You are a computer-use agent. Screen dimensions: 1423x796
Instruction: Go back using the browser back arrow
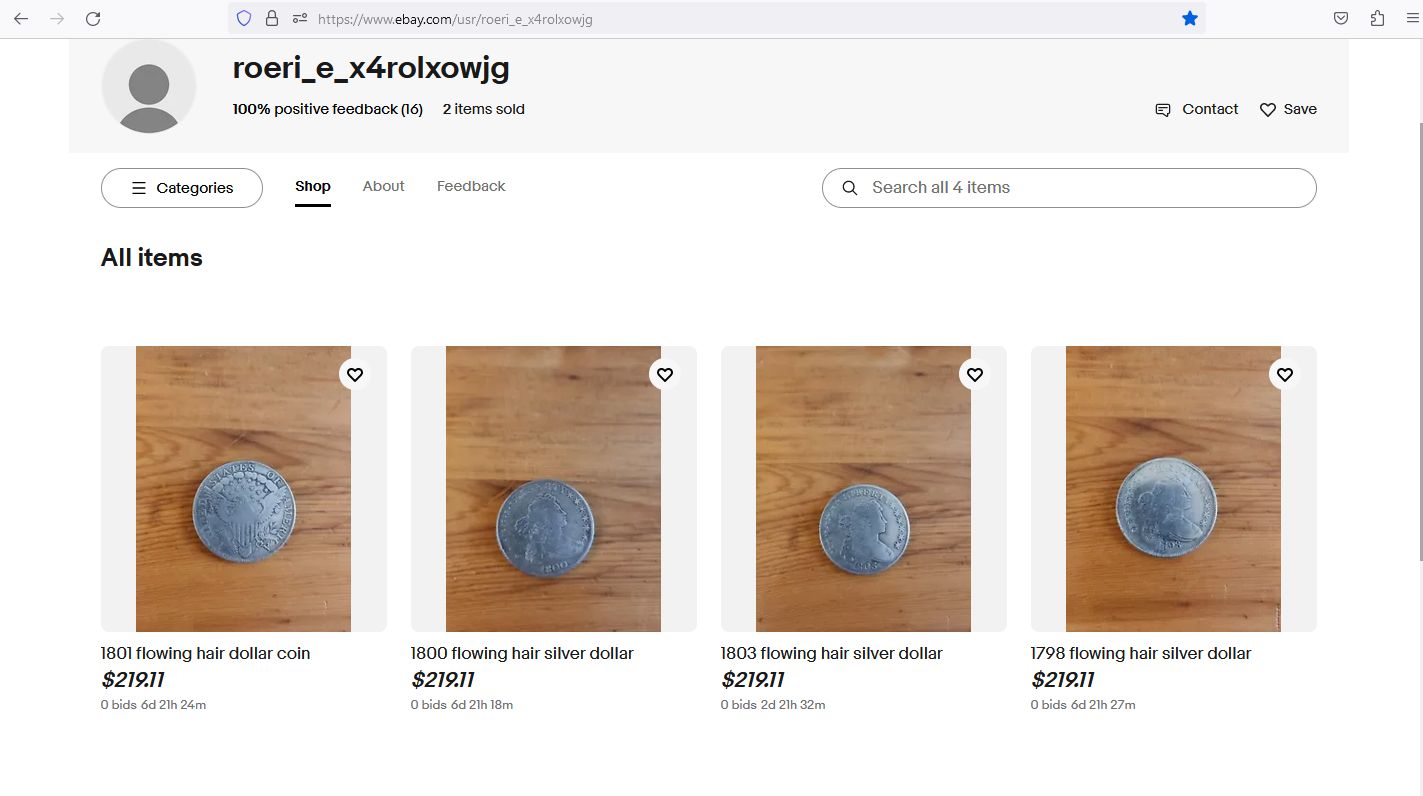click(21, 18)
